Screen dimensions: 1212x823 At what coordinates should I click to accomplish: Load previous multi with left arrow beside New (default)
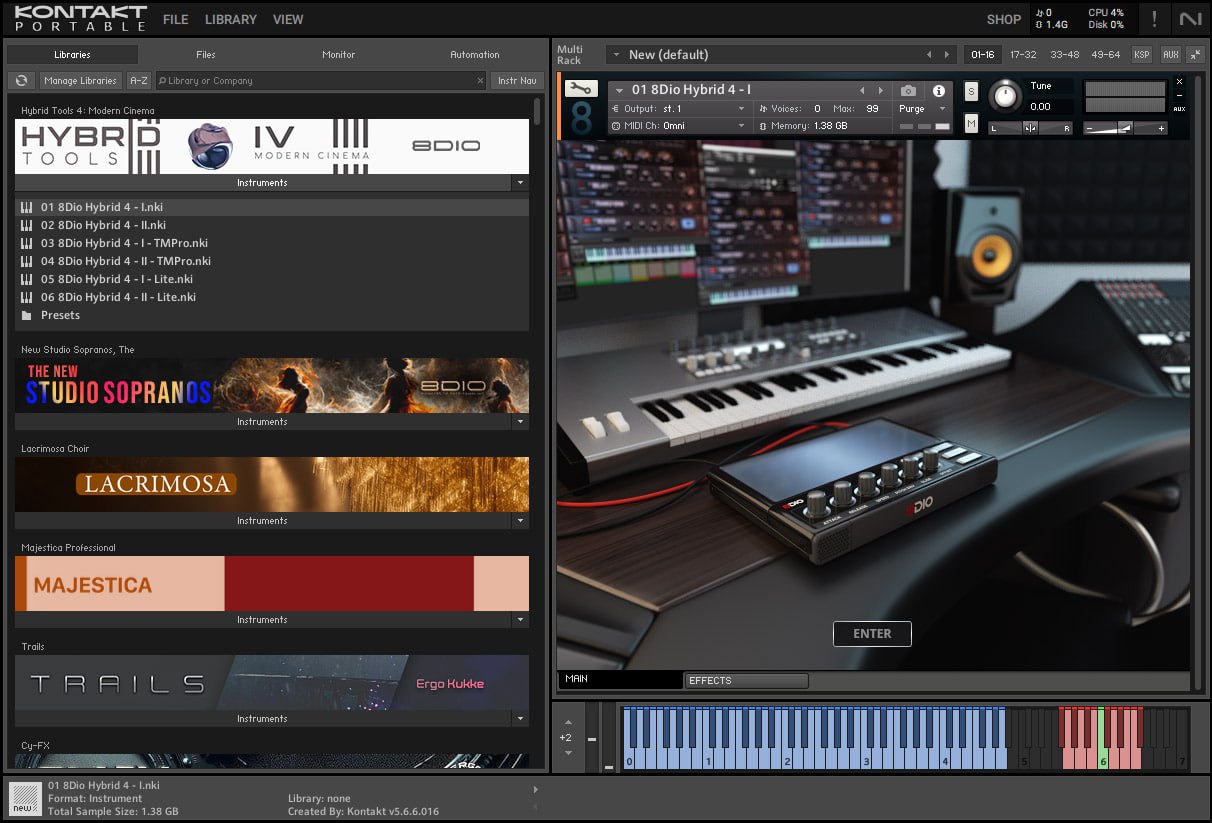(929, 55)
